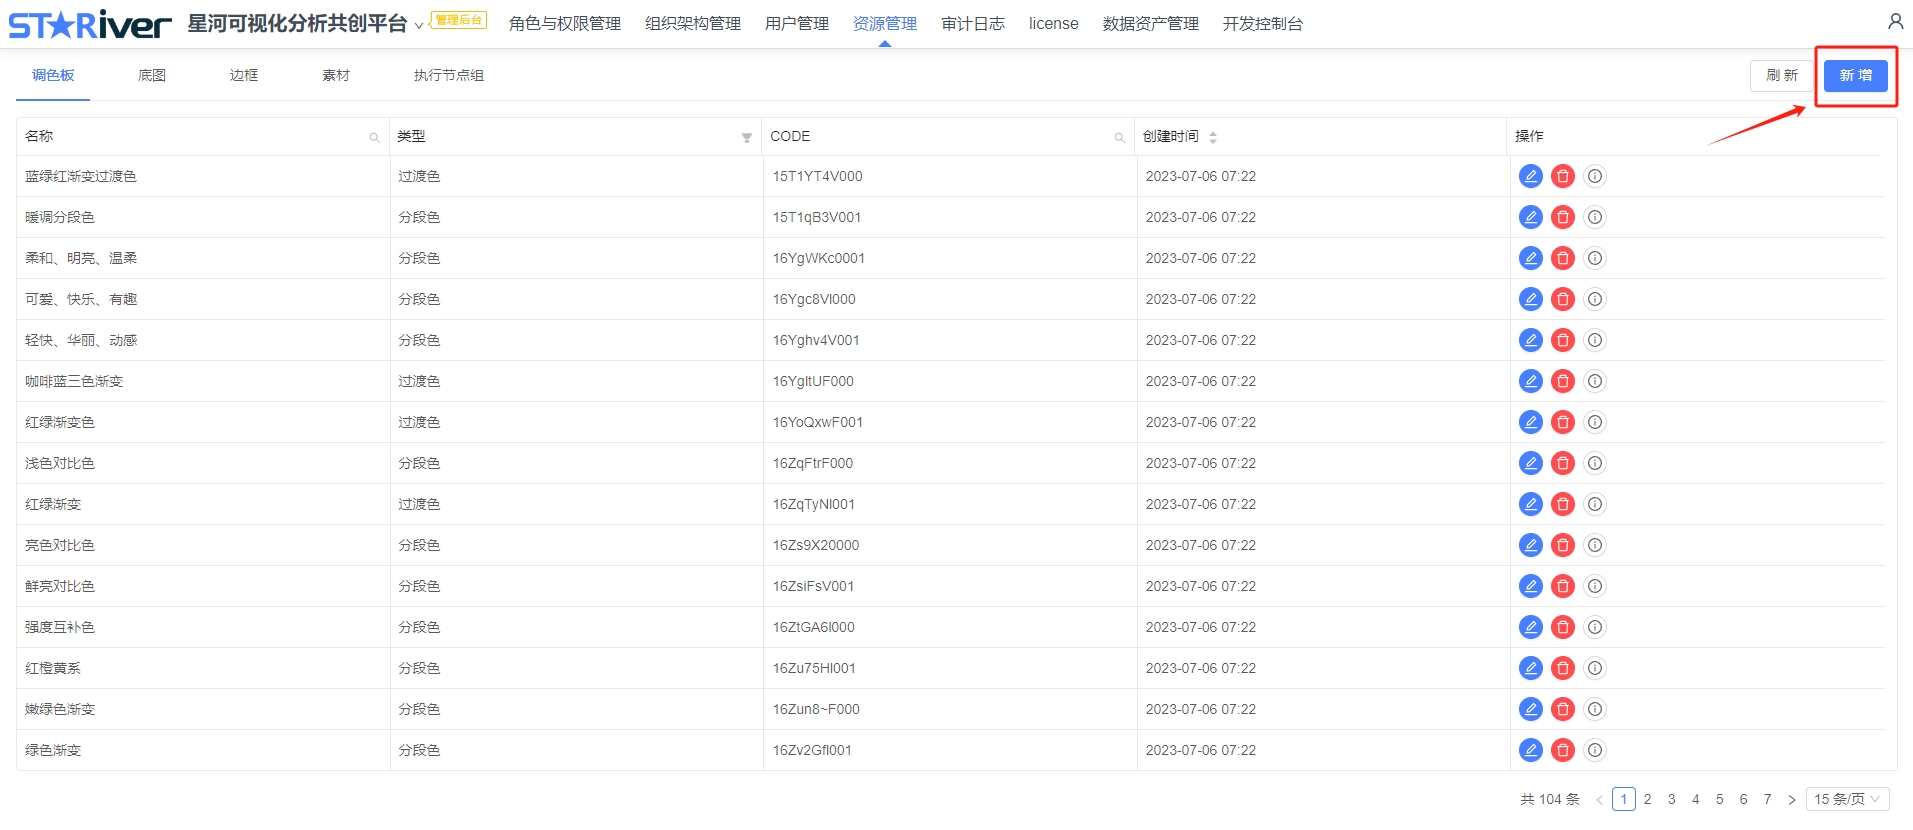The width and height of the screenshot is (1913, 830).
Task: Open the 用户管理 menu
Action: (796, 23)
